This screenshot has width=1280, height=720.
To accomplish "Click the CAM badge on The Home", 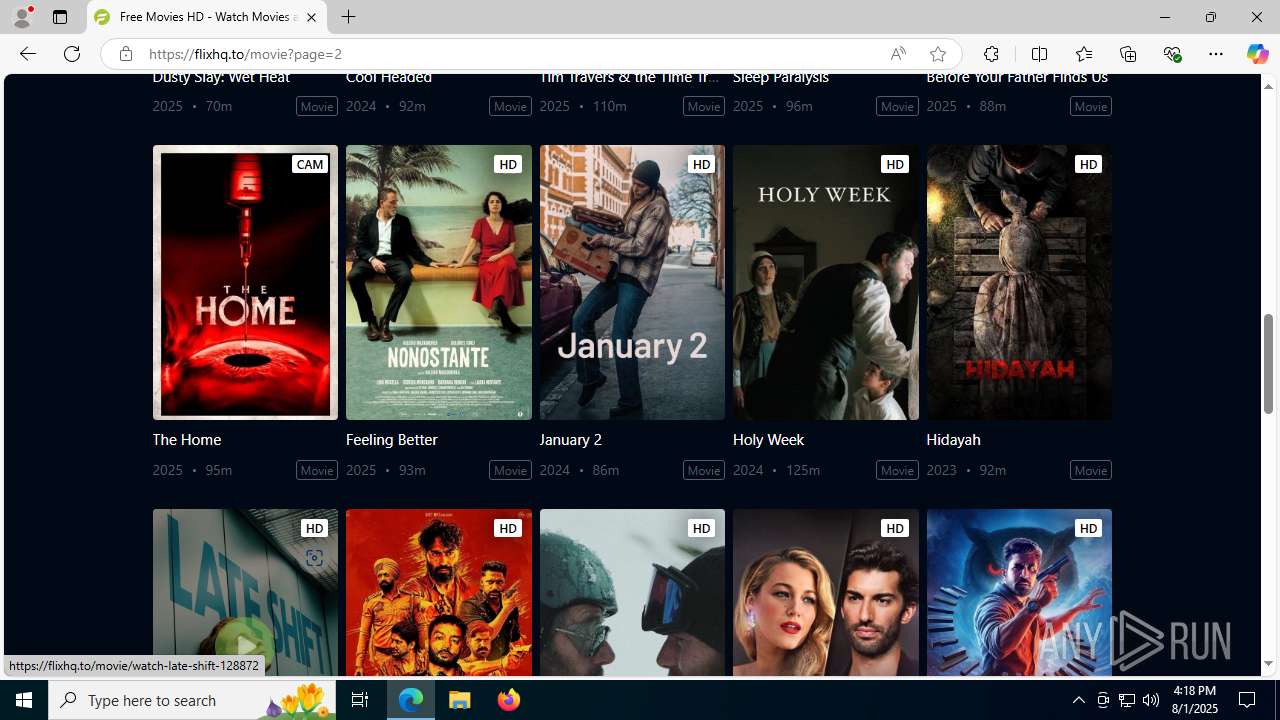I will tap(310, 164).
